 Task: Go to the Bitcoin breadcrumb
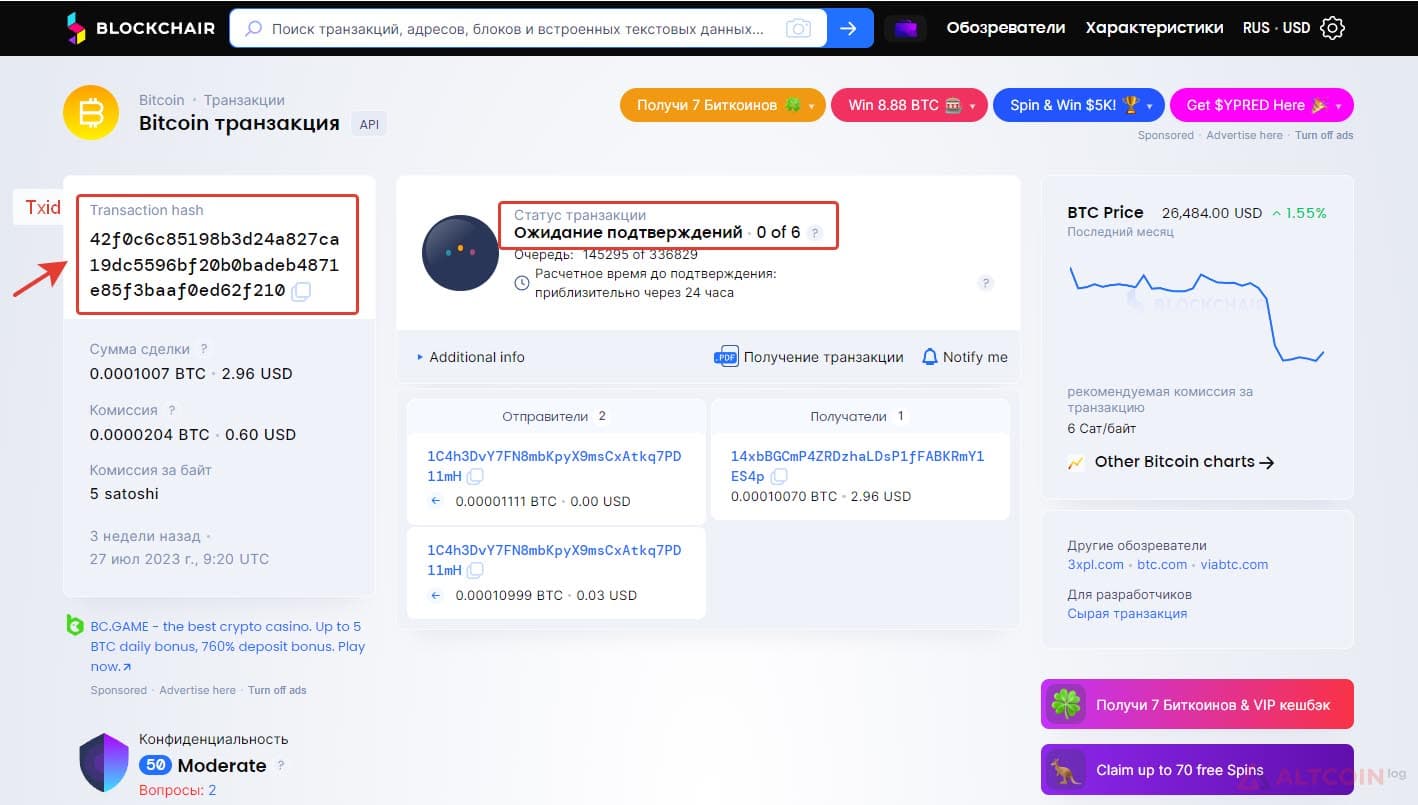pos(162,100)
